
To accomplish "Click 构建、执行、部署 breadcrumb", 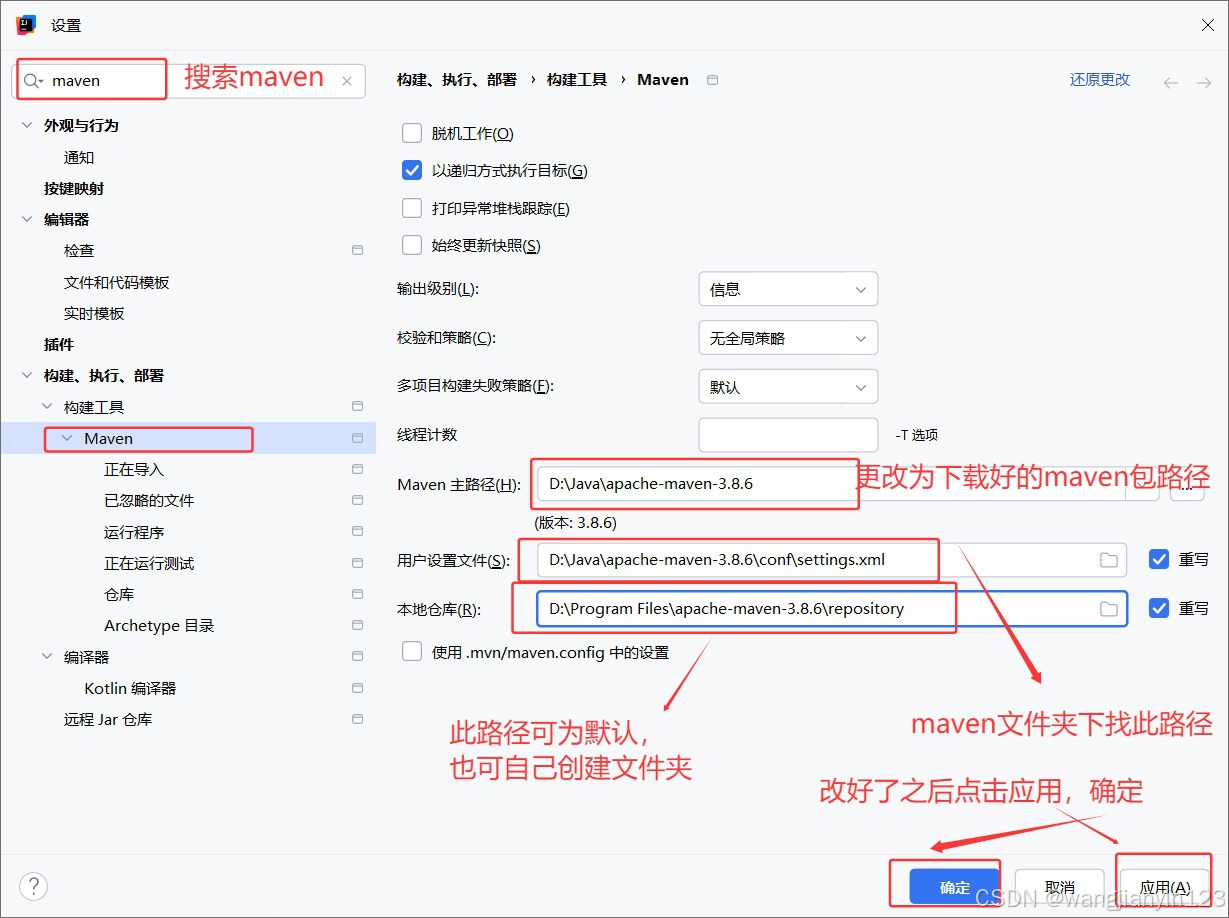I will click(457, 80).
